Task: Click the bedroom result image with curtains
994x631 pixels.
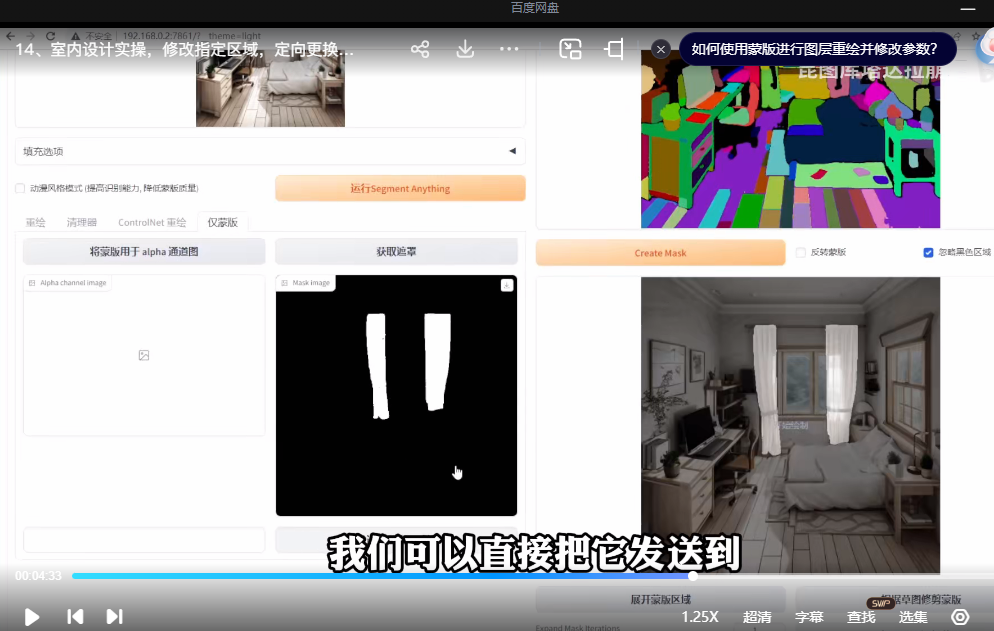Action: (790, 425)
